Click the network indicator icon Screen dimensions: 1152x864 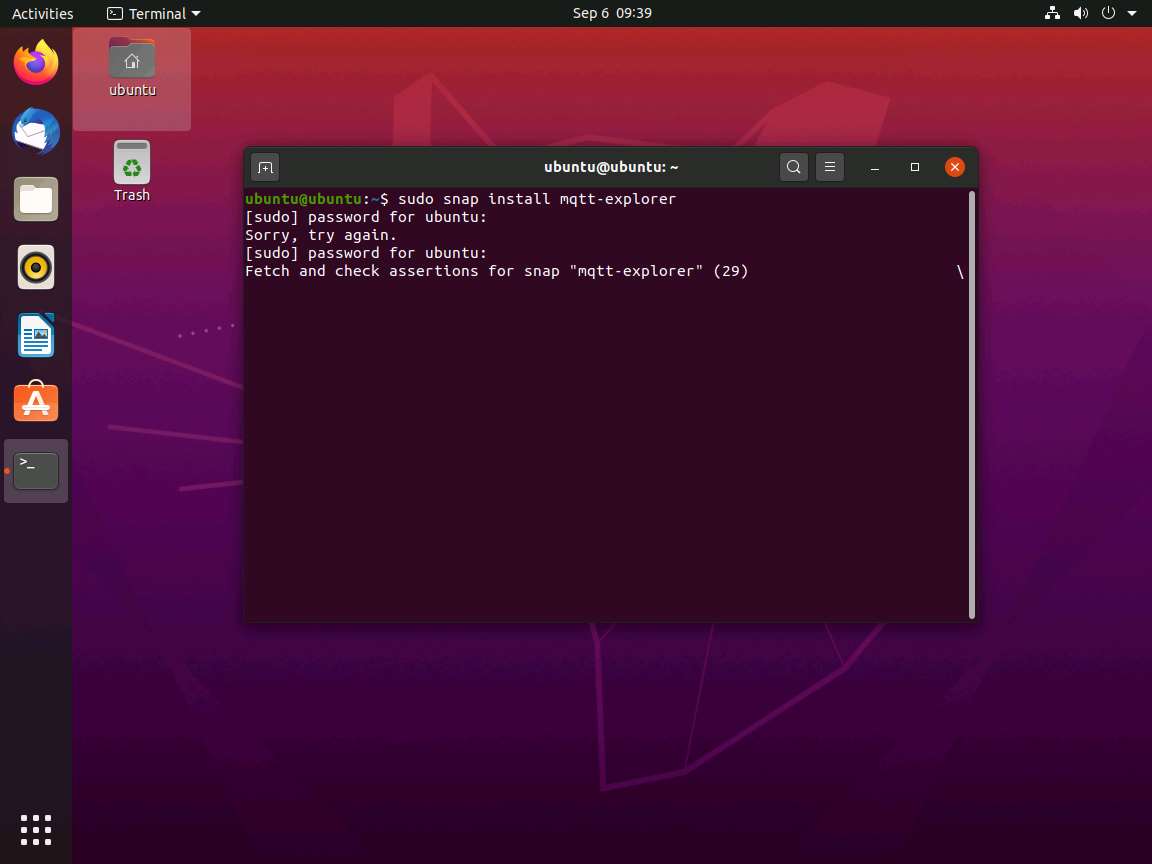pyautogui.click(x=1052, y=13)
